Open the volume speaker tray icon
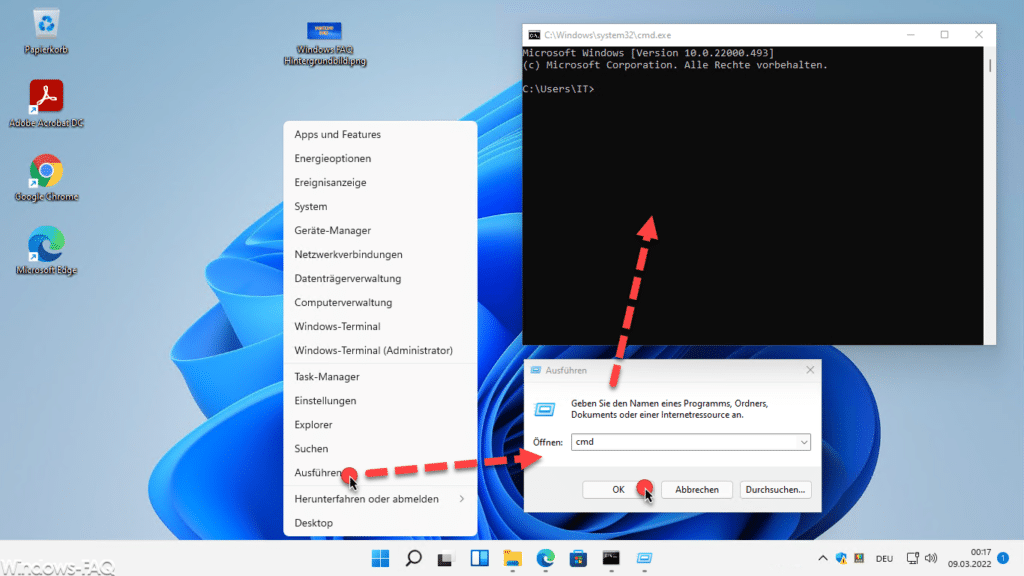 pyautogui.click(x=931, y=558)
